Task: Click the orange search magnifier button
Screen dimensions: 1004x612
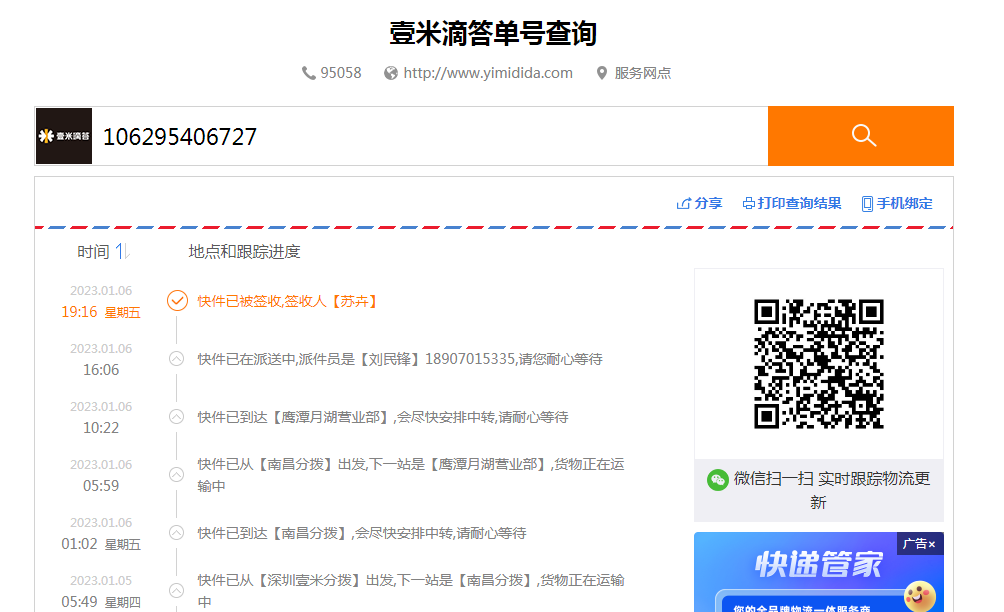Action: [861, 136]
